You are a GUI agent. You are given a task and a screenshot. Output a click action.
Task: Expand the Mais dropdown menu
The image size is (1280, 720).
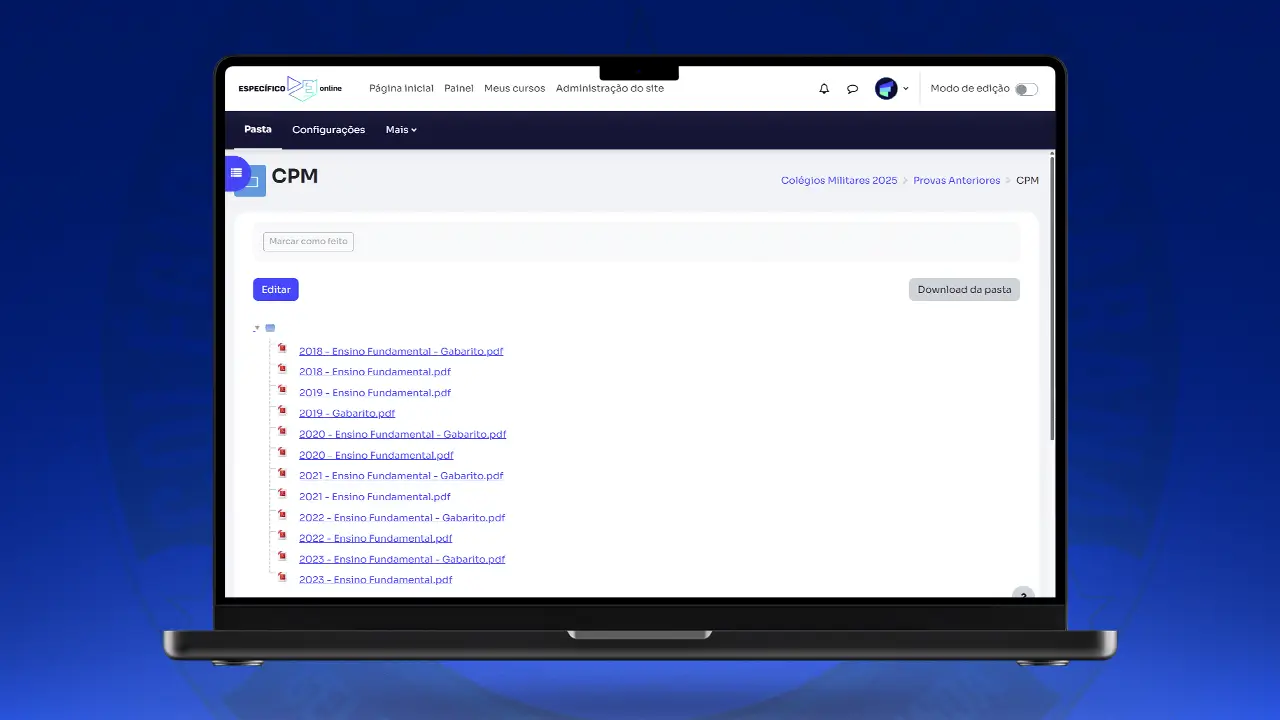[401, 130]
